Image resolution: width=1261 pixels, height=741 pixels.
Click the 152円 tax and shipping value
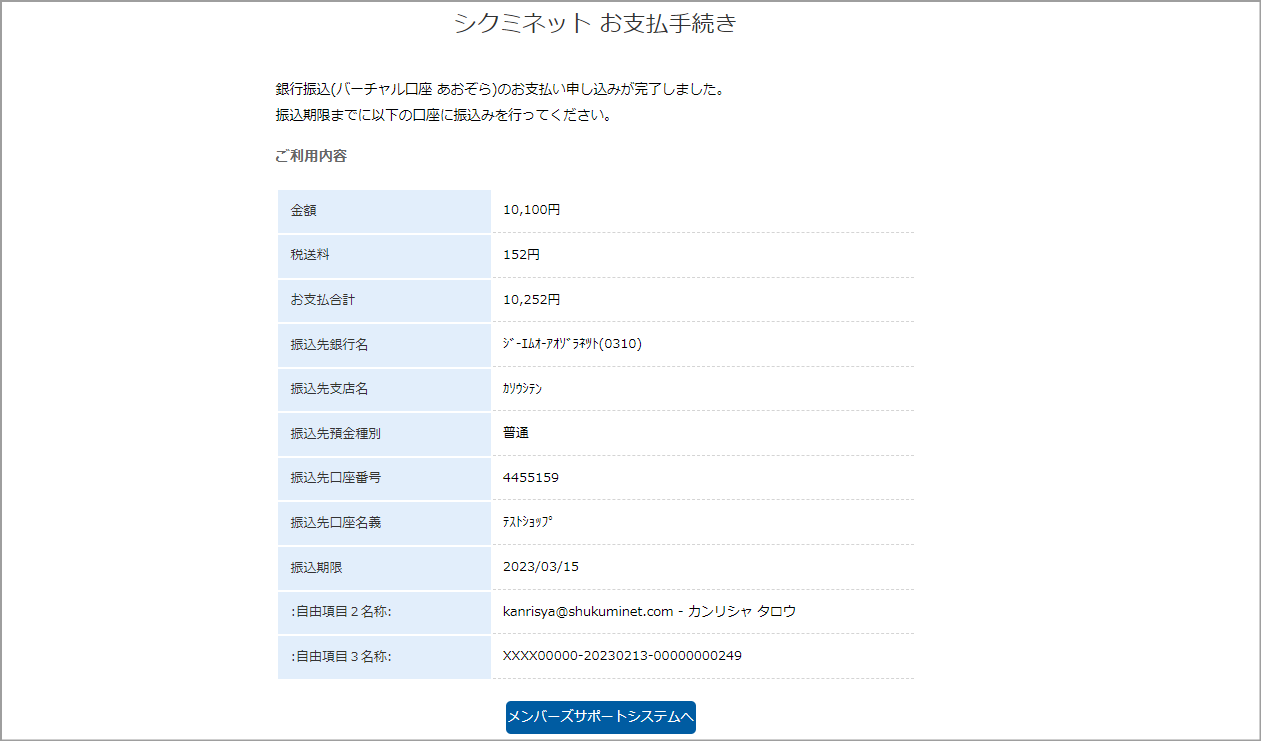(x=521, y=255)
